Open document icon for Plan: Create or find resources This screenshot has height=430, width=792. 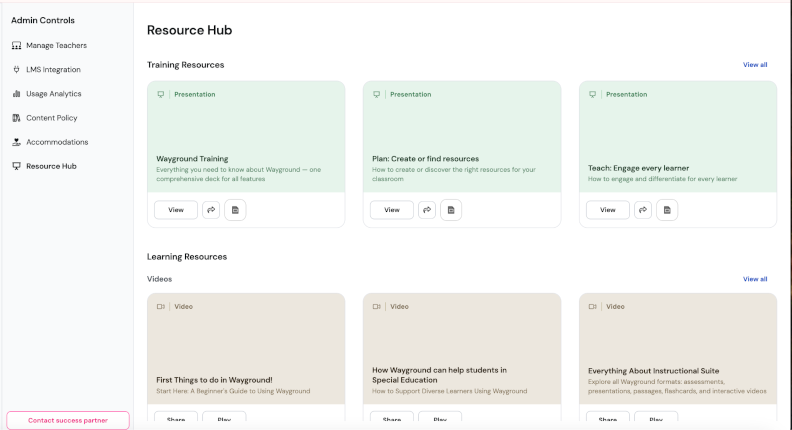tap(451, 210)
